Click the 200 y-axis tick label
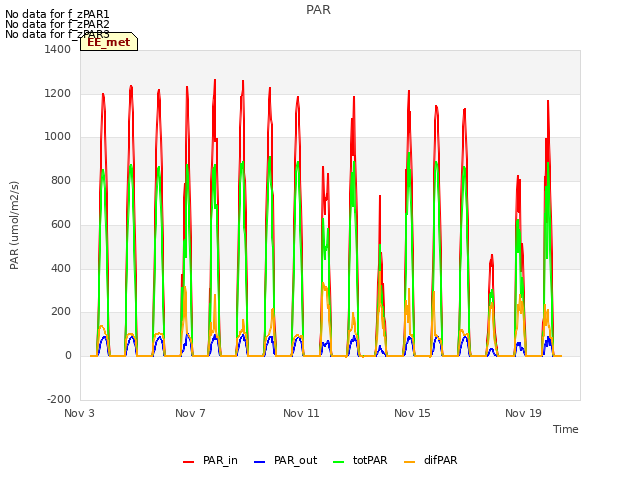640x480 pixels. click(61, 312)
